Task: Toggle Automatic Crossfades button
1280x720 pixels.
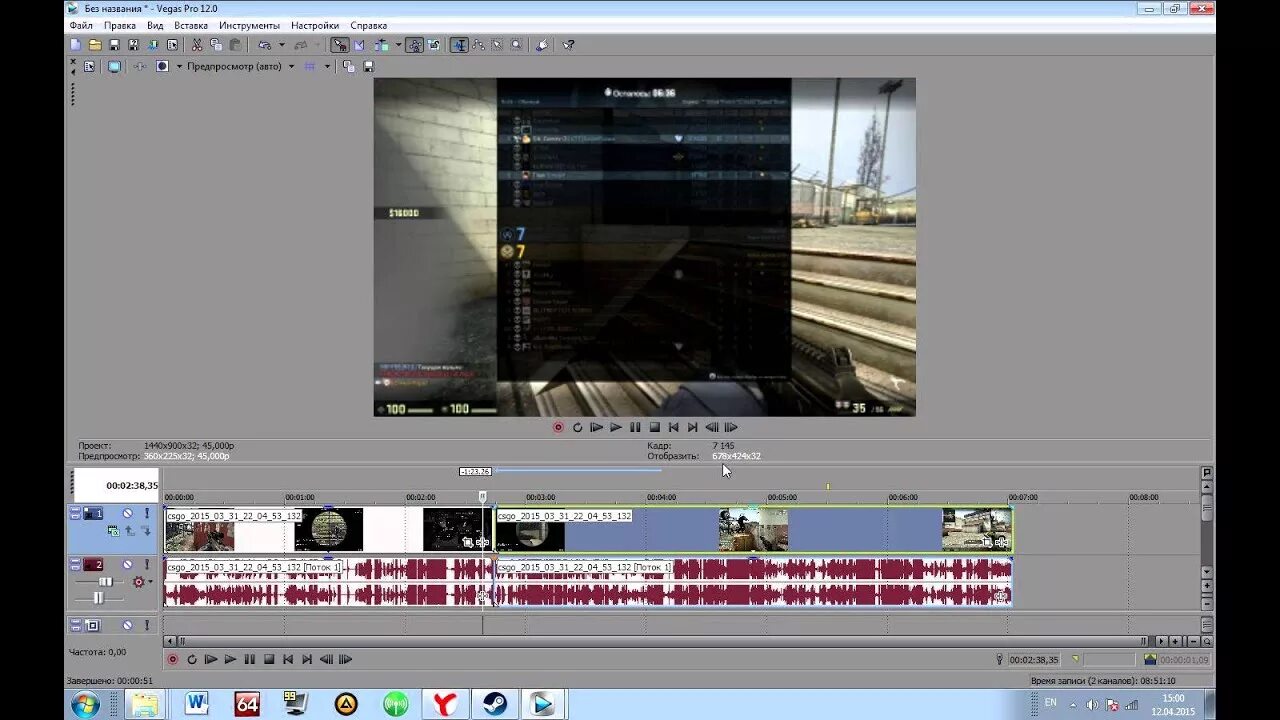Action: [359, 45]
